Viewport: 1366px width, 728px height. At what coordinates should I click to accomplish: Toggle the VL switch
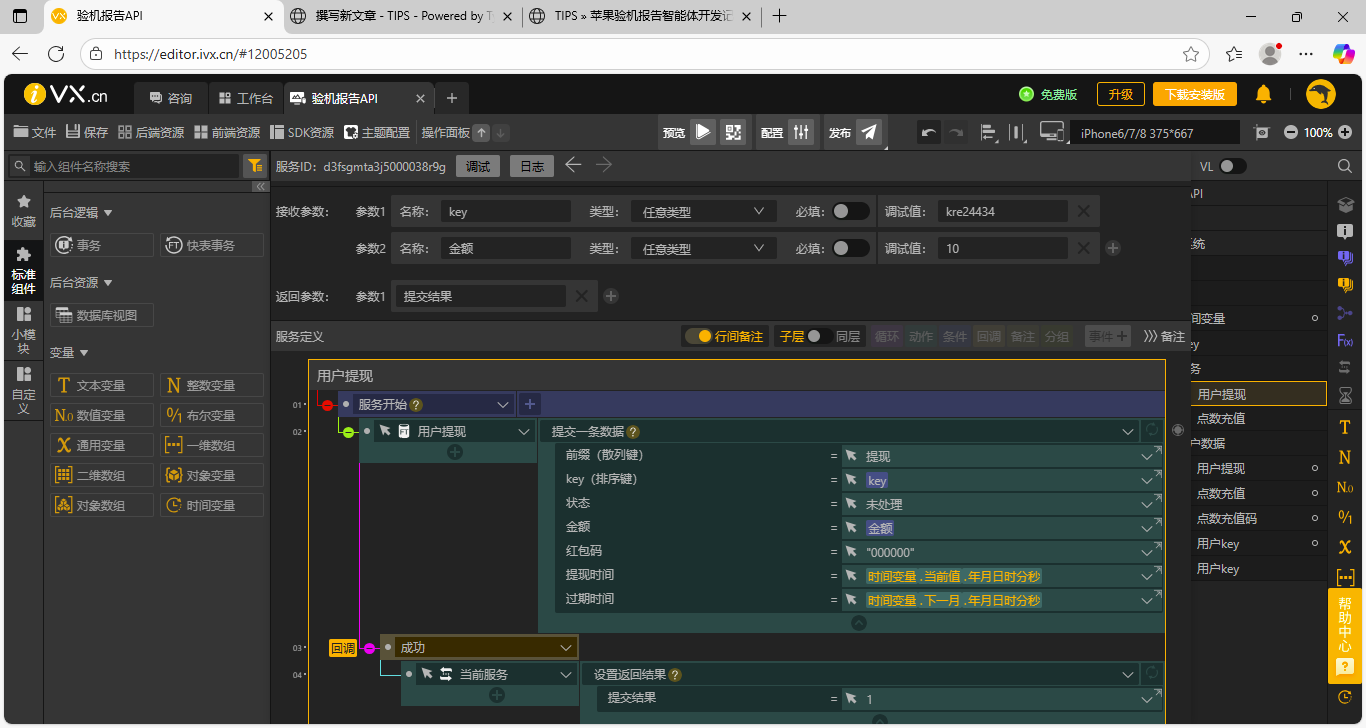pos(1232,166)
